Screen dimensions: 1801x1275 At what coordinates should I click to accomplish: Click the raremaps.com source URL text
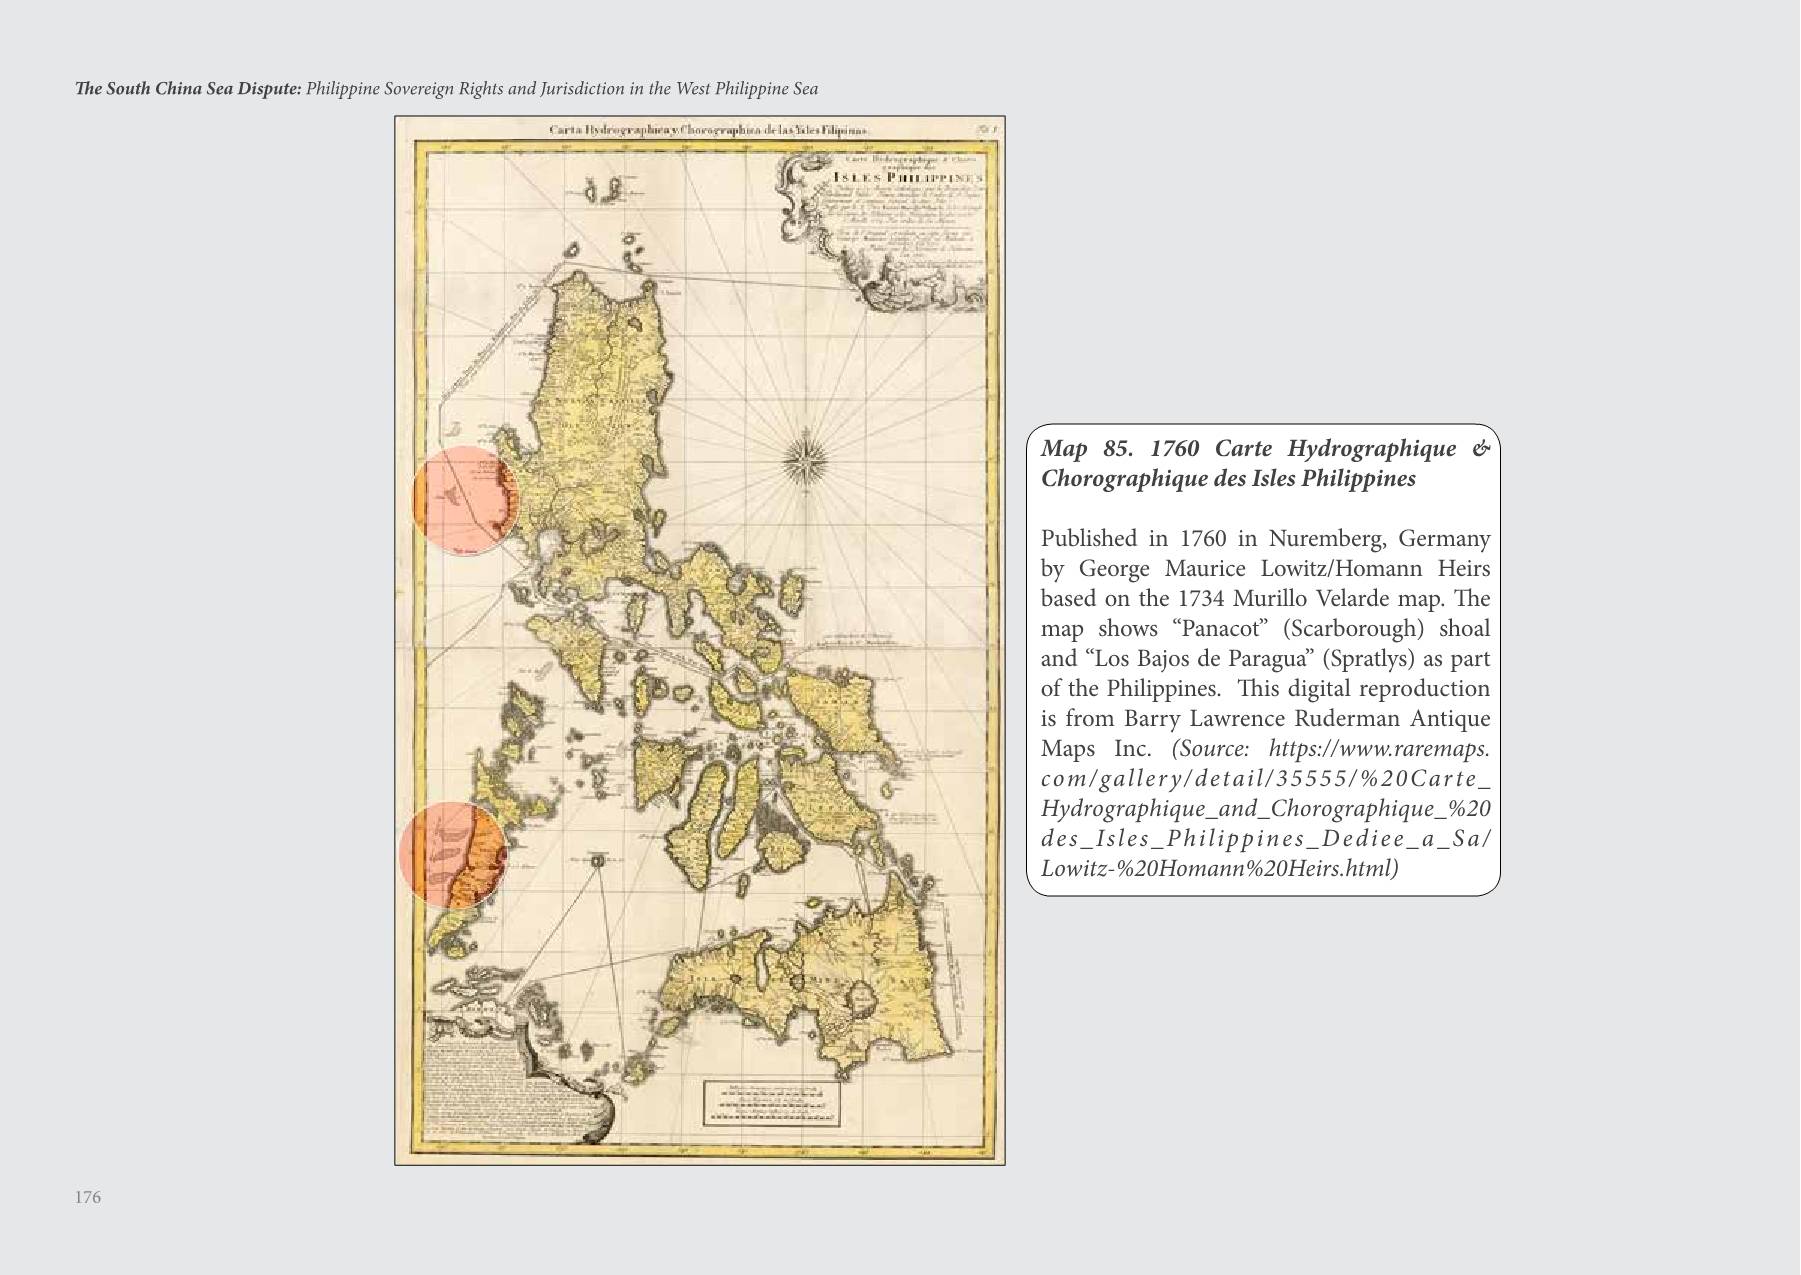click(1266, 808)
